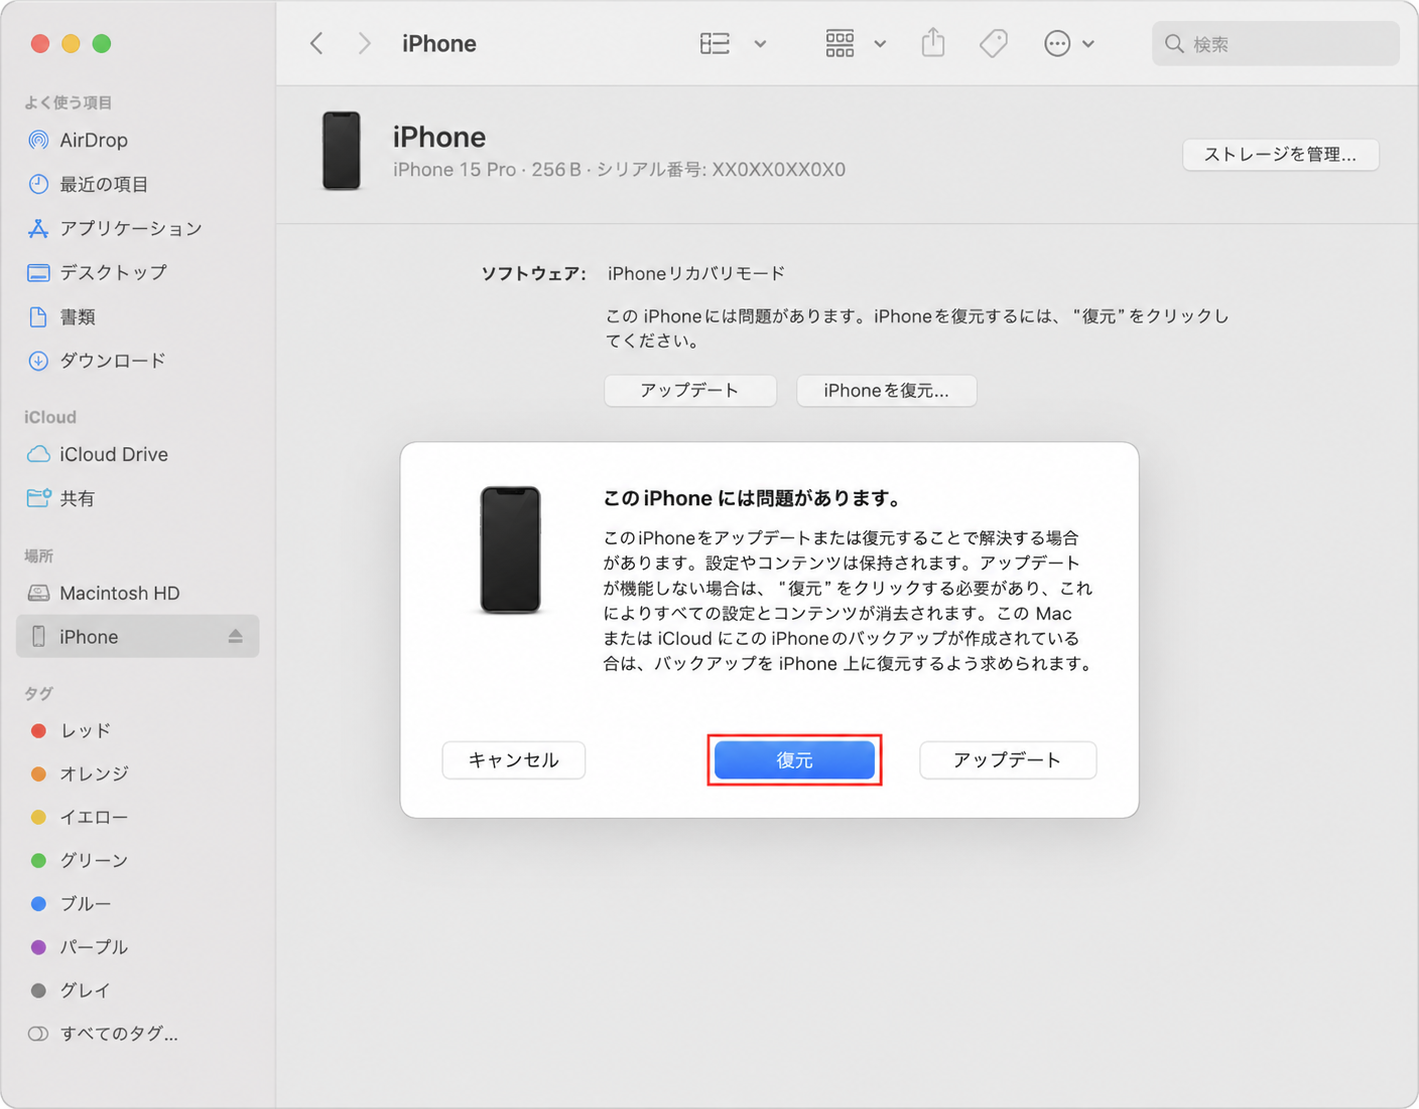
Task: Click アップデート button under software section
Action: click(x=690, y=390)
